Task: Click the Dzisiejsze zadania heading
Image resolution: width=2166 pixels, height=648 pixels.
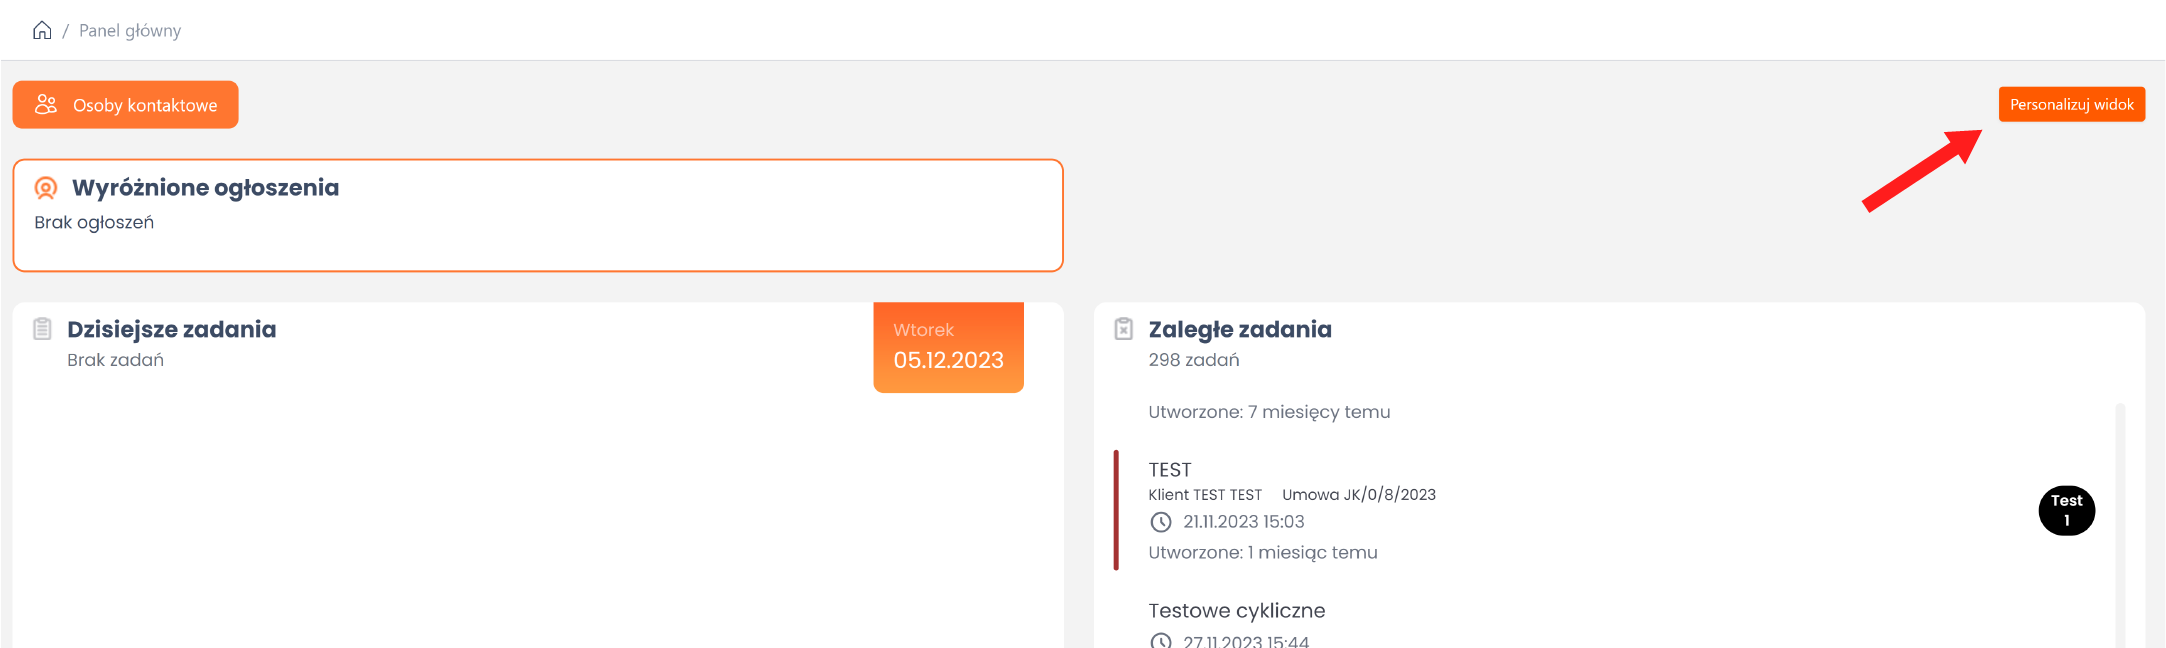Action: [172, 330]
